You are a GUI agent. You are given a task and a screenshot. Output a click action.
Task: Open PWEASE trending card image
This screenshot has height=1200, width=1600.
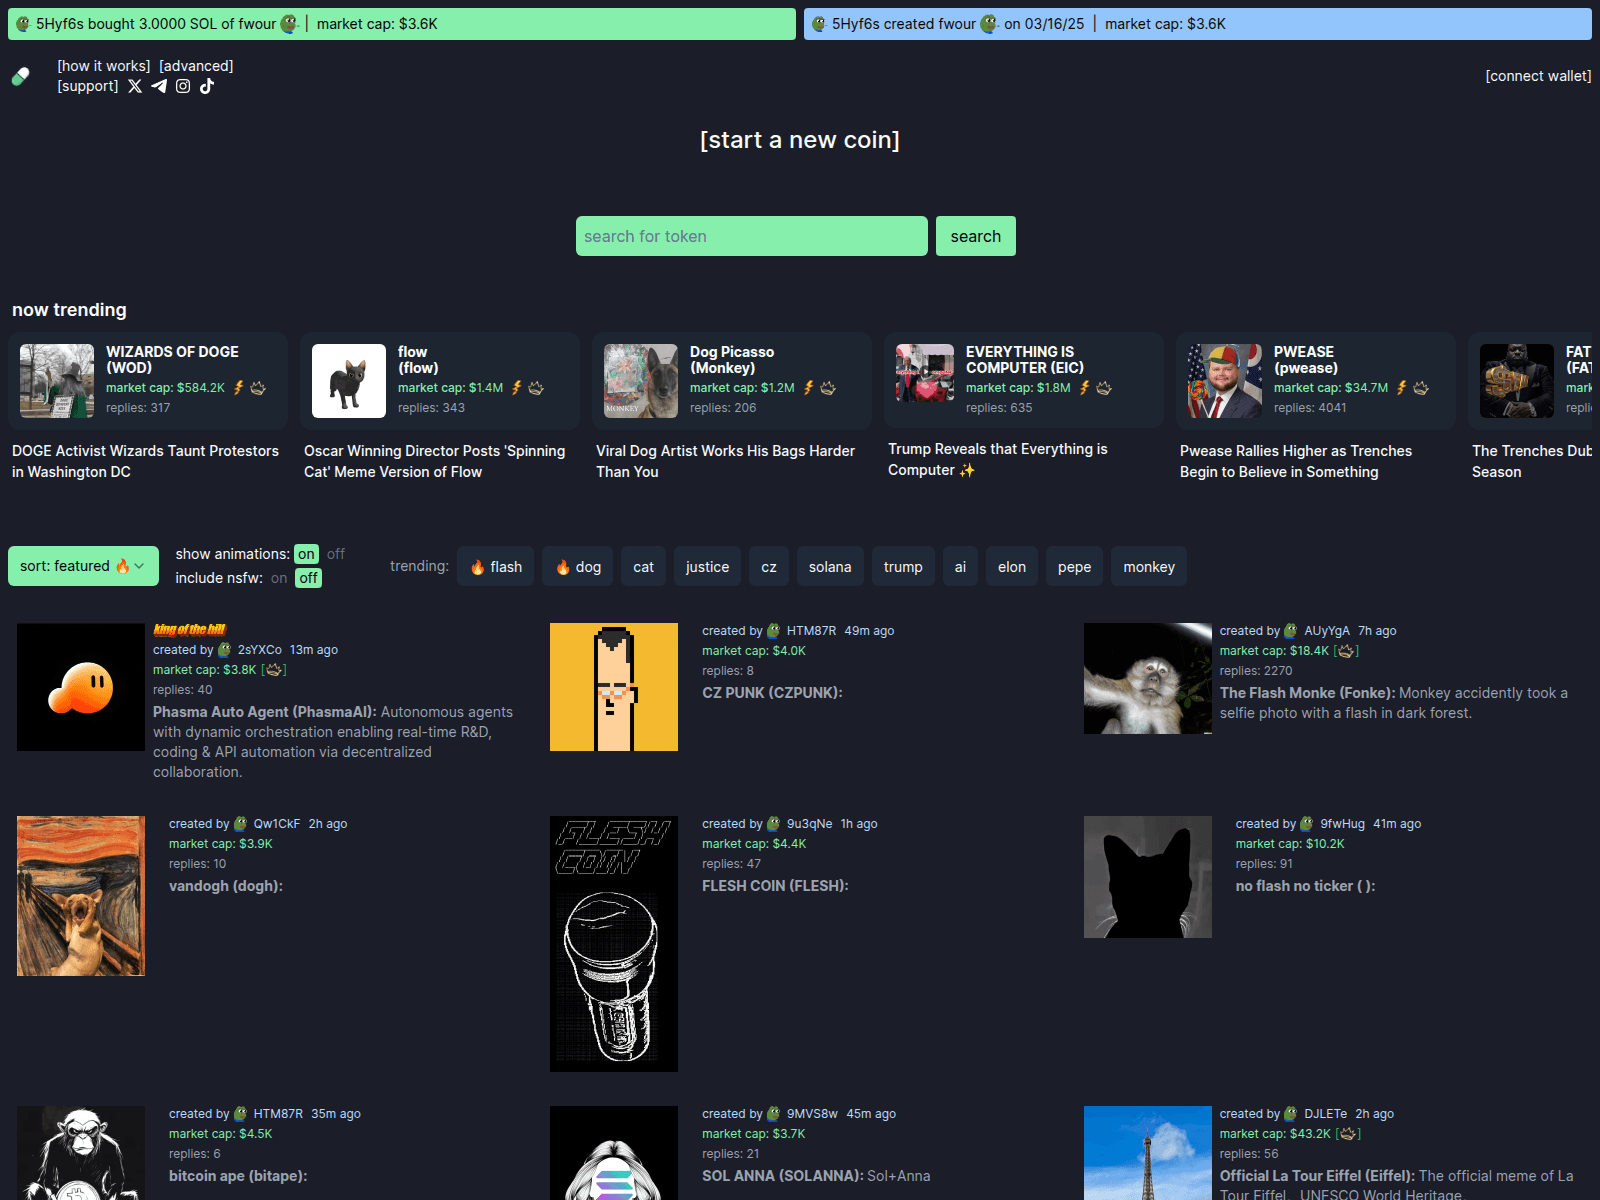tap(1225, 381)
